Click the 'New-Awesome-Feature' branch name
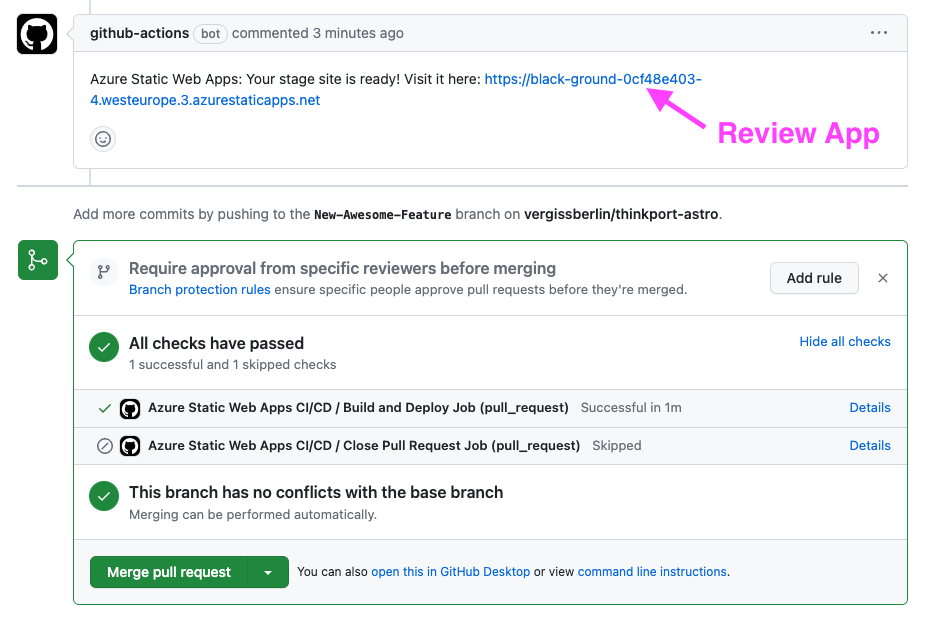Viewport: 926px width, 619px height. click(x=383, y=214)
